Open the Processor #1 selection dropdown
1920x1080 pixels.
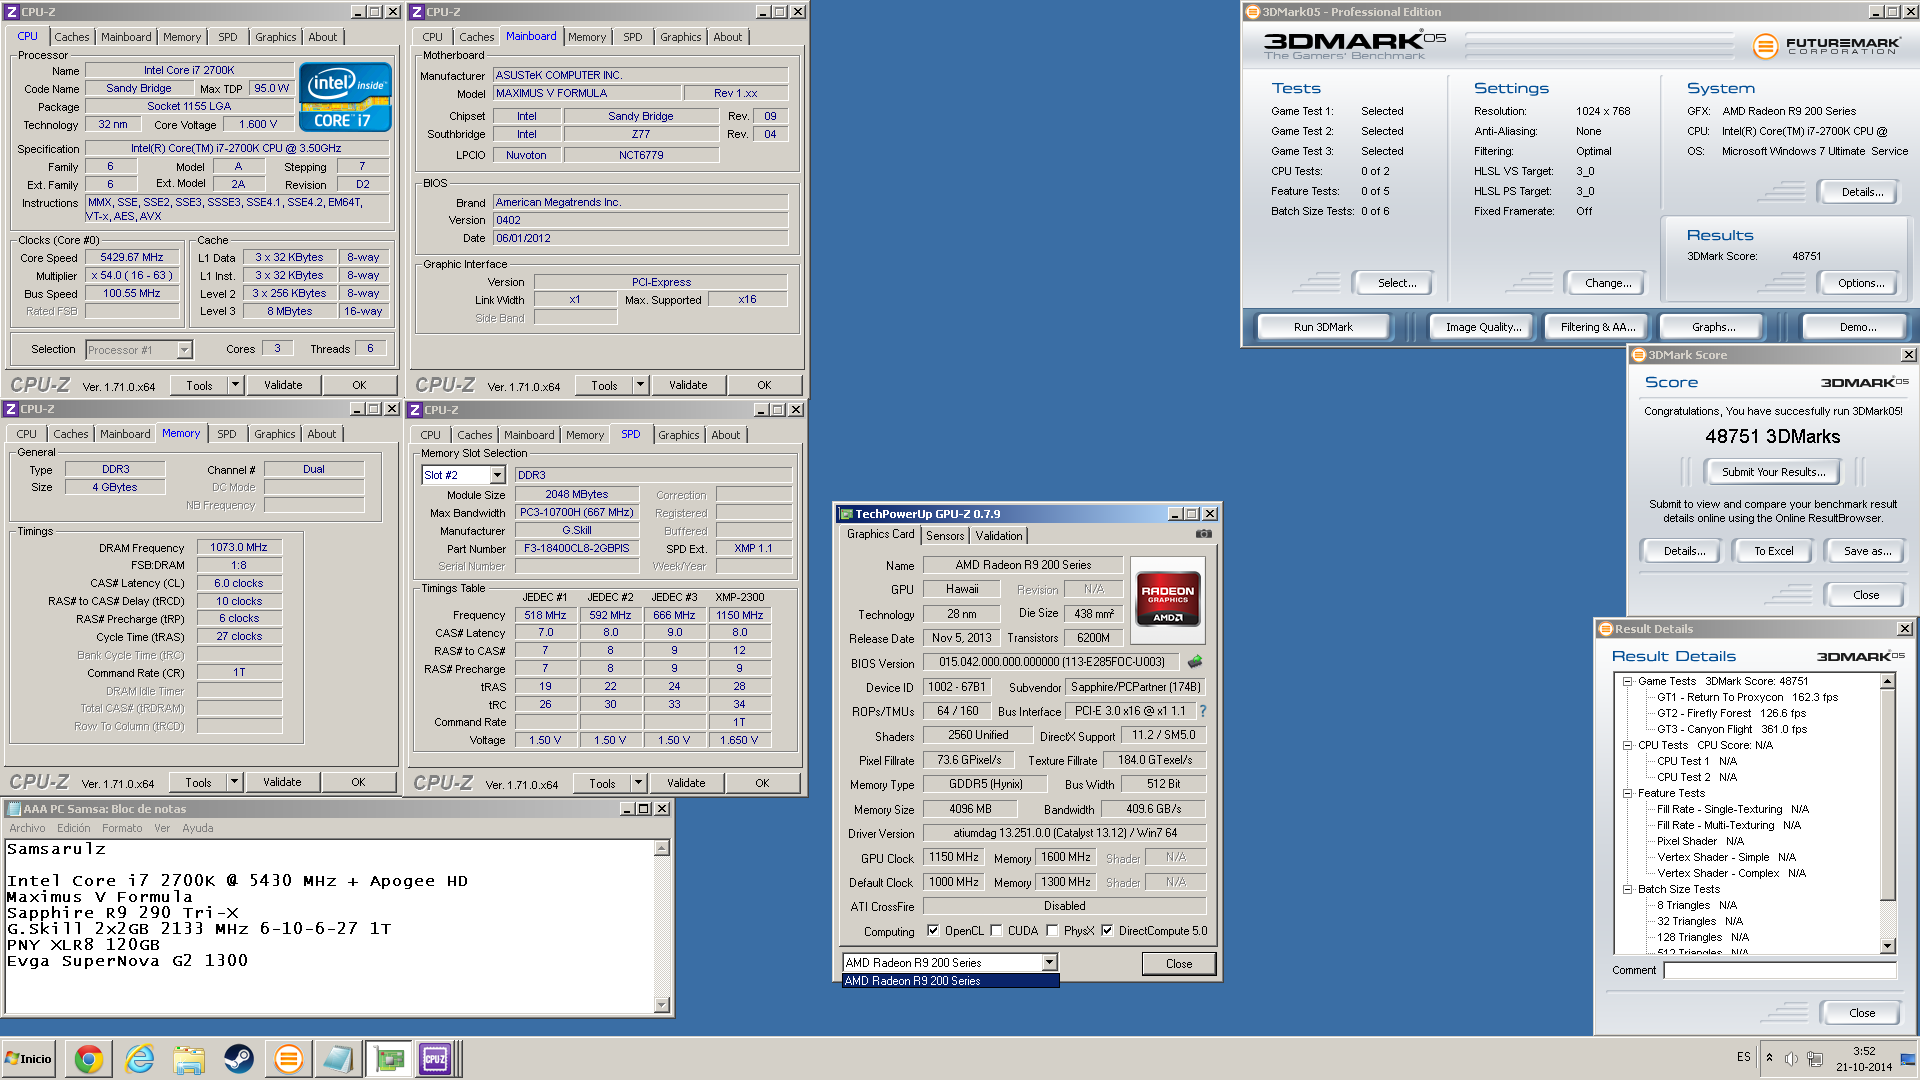pyautogui.click(x=184, y=350)
